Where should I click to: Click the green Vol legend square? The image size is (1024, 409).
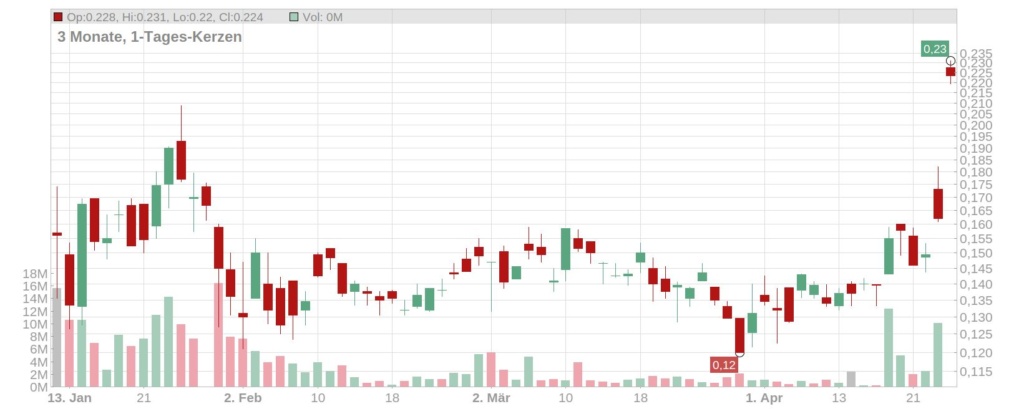click(x=292, y=17)
